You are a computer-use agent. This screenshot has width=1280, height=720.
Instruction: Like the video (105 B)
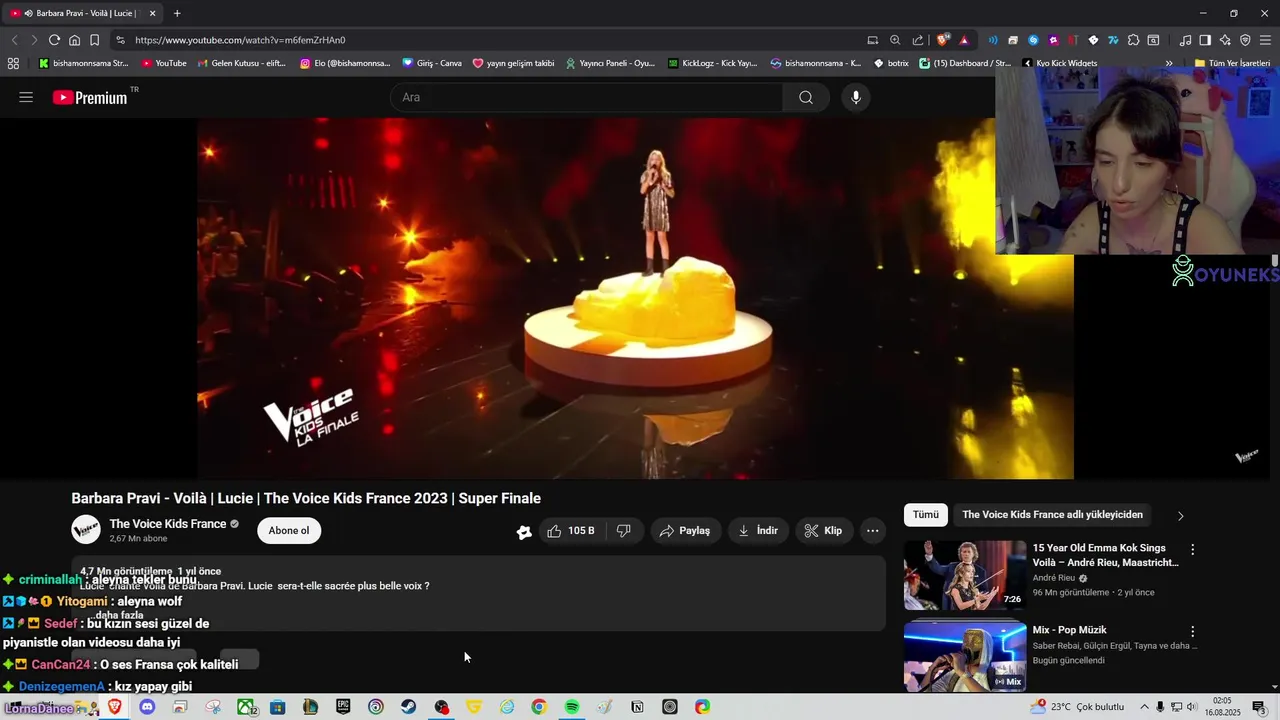(572, 531)
